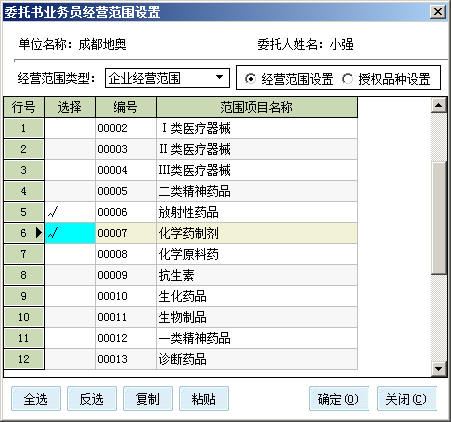451x422 pixels.
Task: Click the 复制 button
Action: pos(148,399)
